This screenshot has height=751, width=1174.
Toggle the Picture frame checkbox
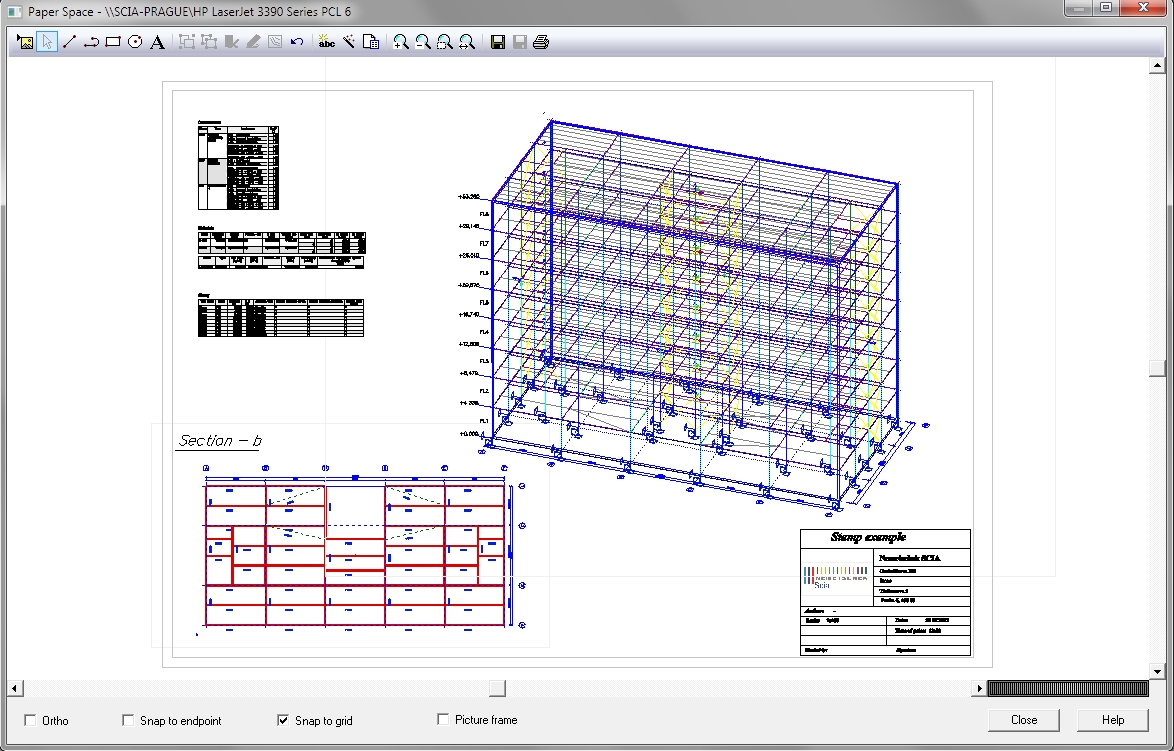(443, 720)
